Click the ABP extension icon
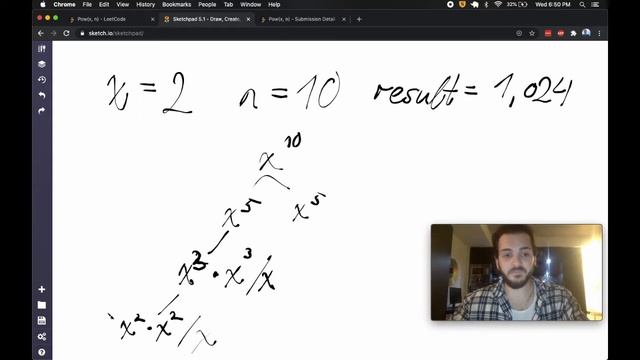This screenshot has height=360, width=640. tap(561, 33)
